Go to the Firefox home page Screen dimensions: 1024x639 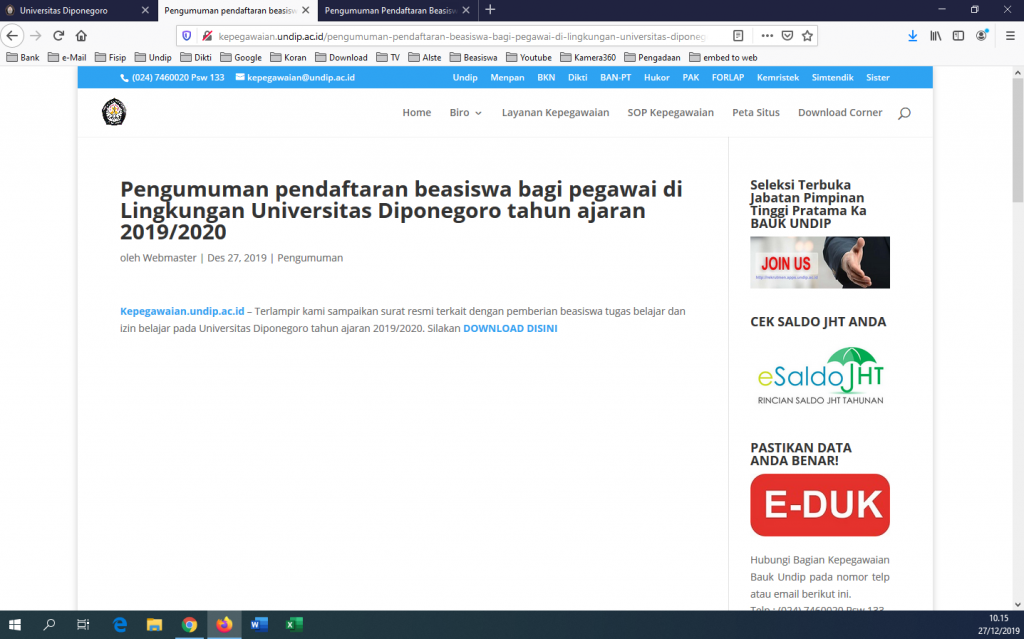click(82, 35)
